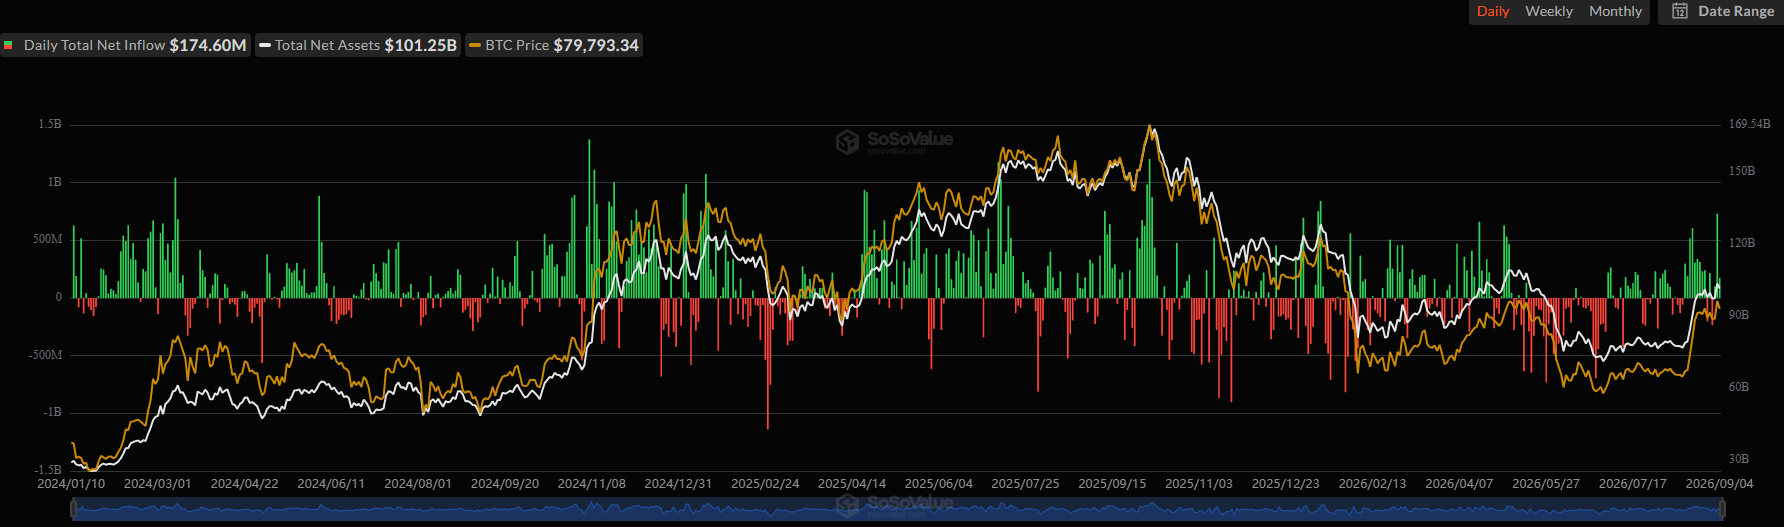Image resolution: width=1784 pixels, height=527 pixels.
Task: Click the -500M left axis label
Action: (x=45, y=355)
